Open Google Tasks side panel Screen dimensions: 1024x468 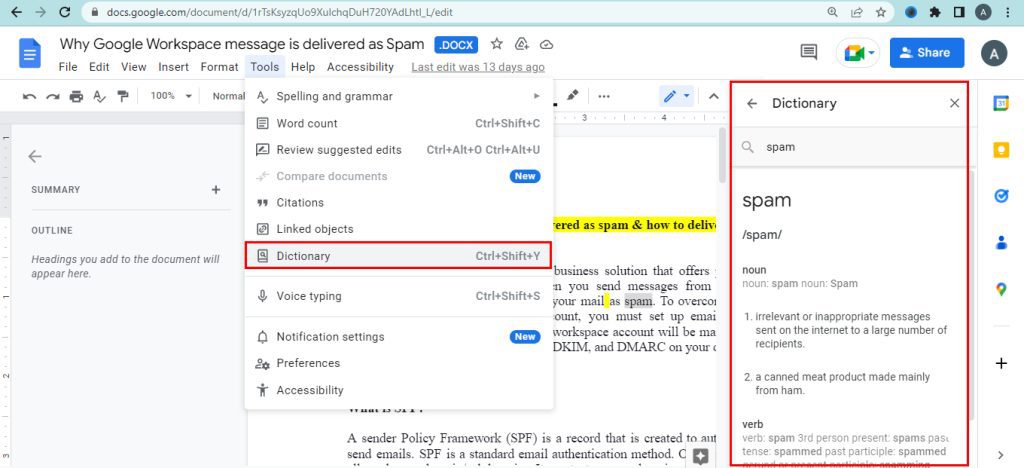tap(1001, 196)
